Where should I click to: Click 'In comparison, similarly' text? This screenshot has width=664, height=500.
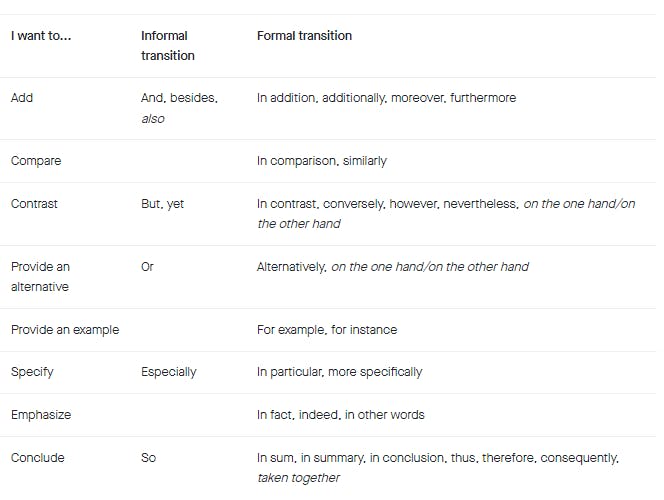coord(321,161)
